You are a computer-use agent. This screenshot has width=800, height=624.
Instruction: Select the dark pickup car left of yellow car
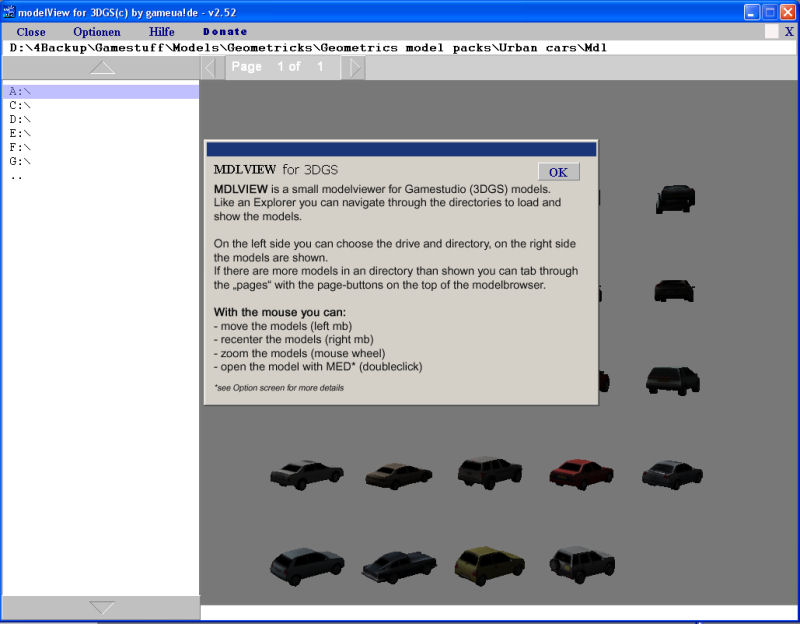point(399,567)
